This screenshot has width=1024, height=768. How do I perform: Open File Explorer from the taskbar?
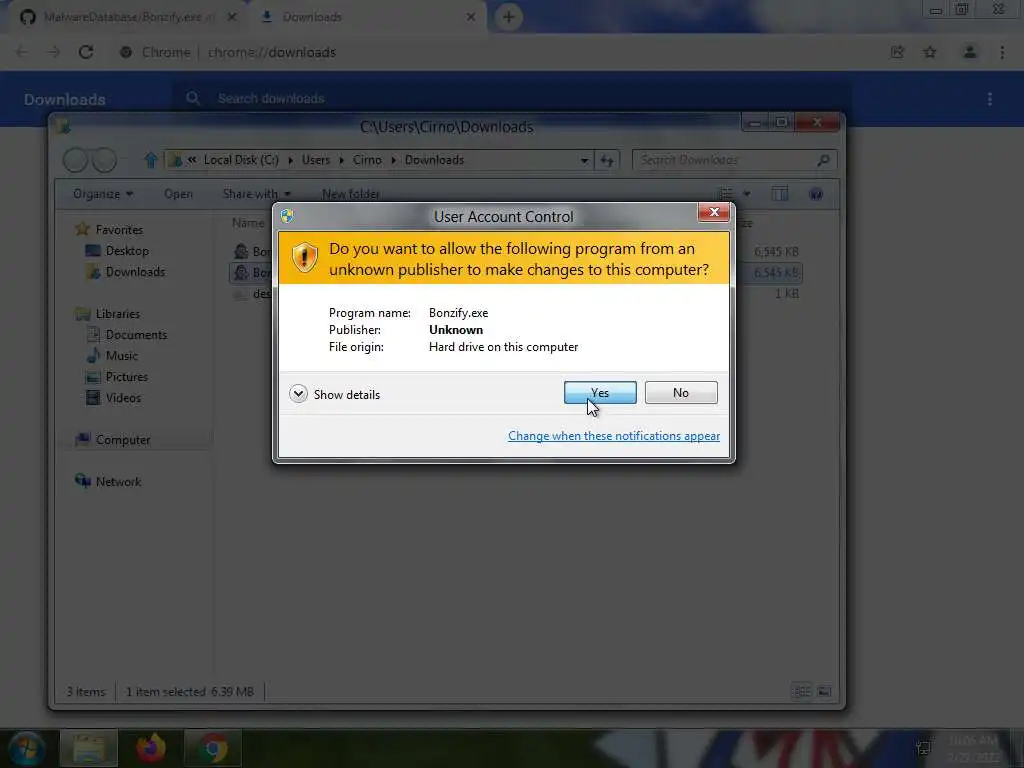tap(89, 748)
